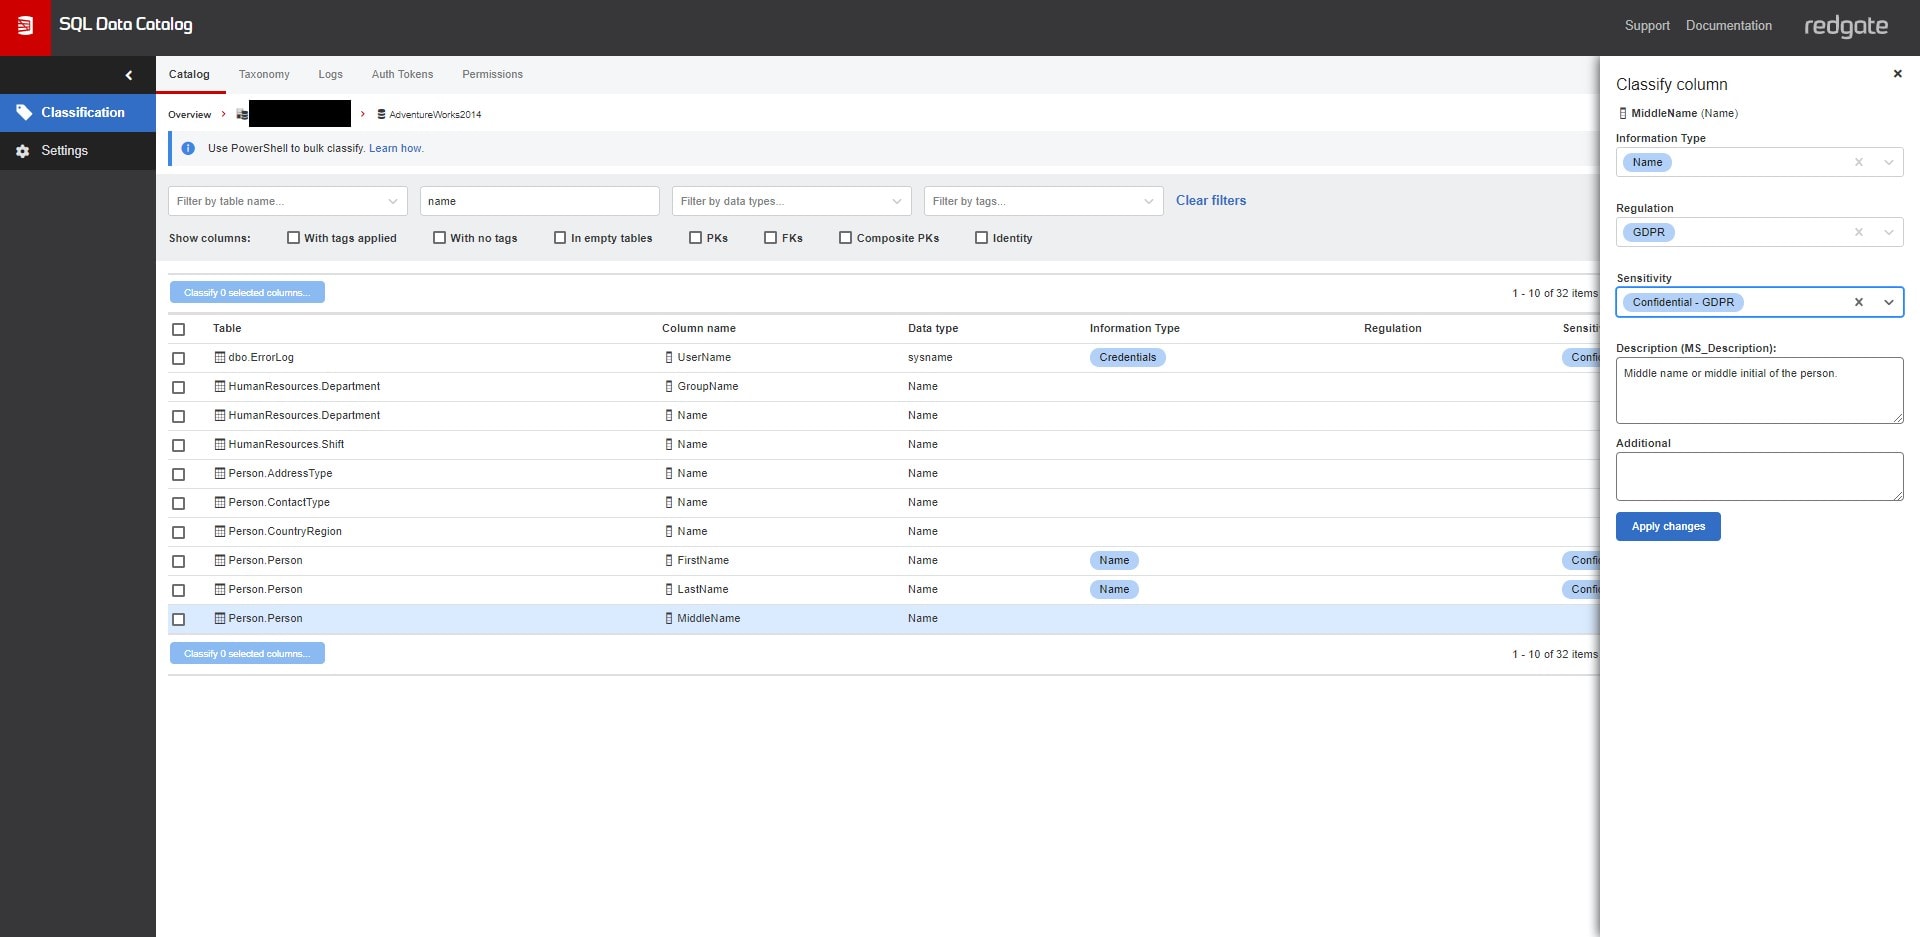Screen dimensions: 1920x937
Task: Click the Additional text area
Action: coord(1759,476)
